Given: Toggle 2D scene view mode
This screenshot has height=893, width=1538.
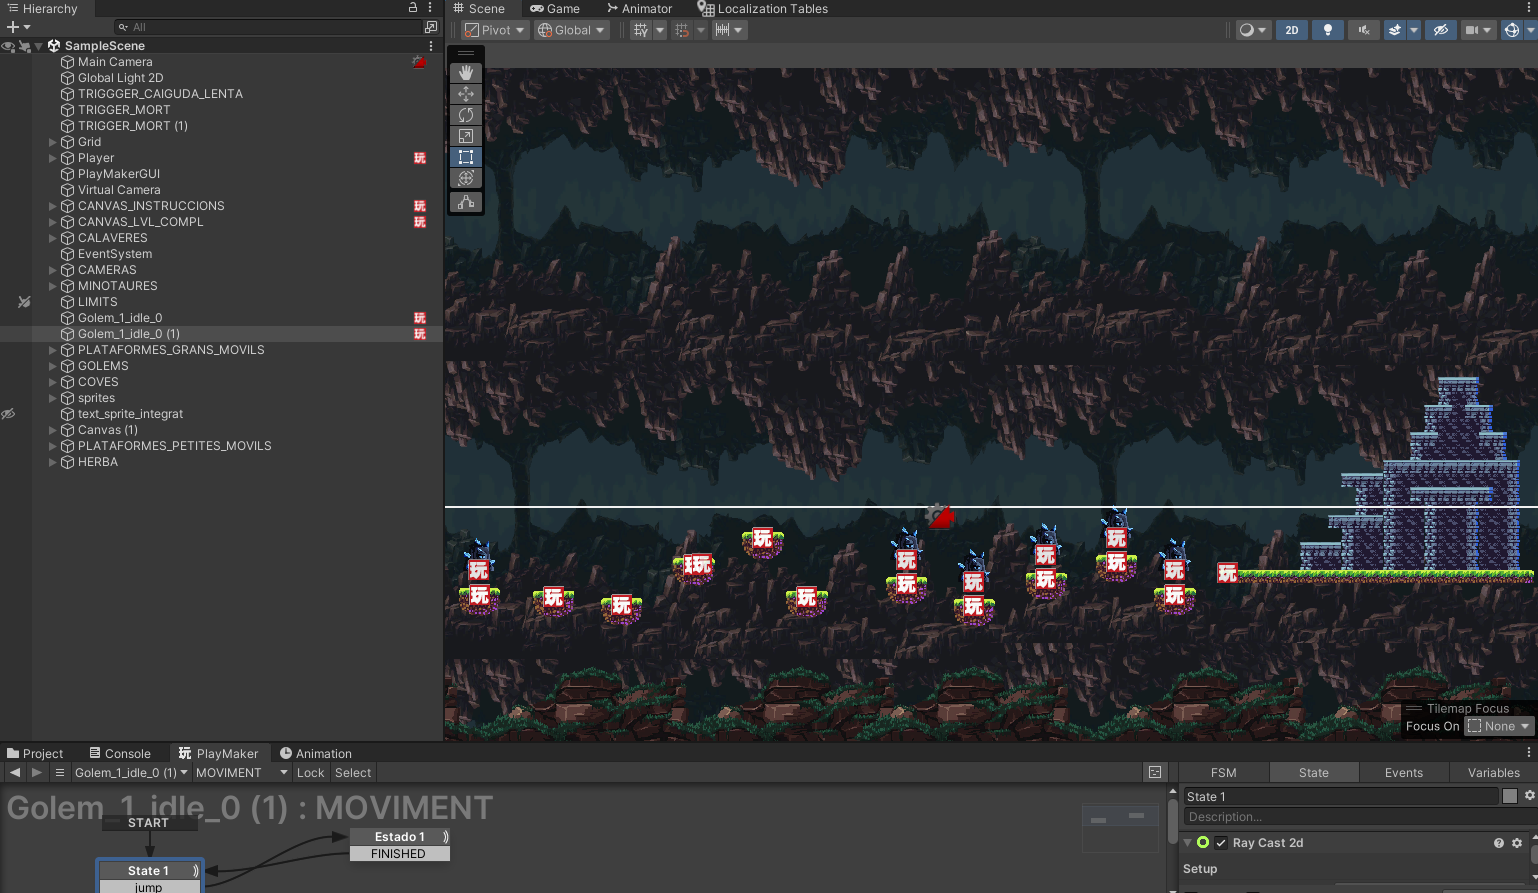Looking at the screenshot, I should (1291, 30).
